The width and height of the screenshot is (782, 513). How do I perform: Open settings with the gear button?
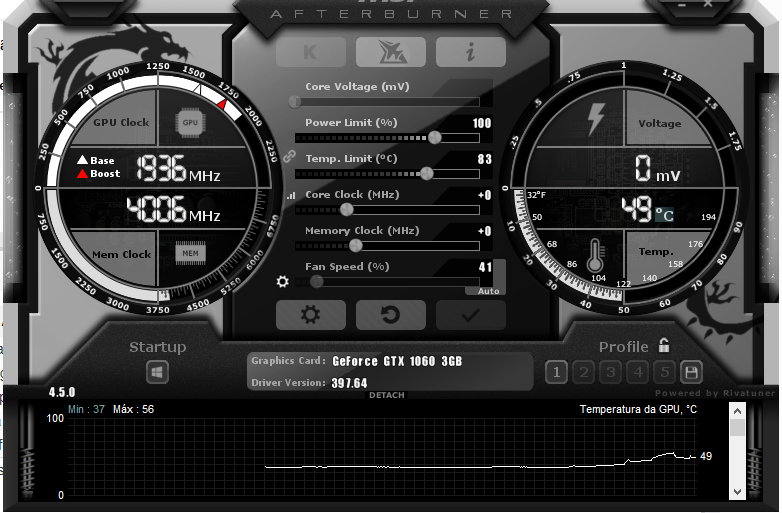point(311,315)
